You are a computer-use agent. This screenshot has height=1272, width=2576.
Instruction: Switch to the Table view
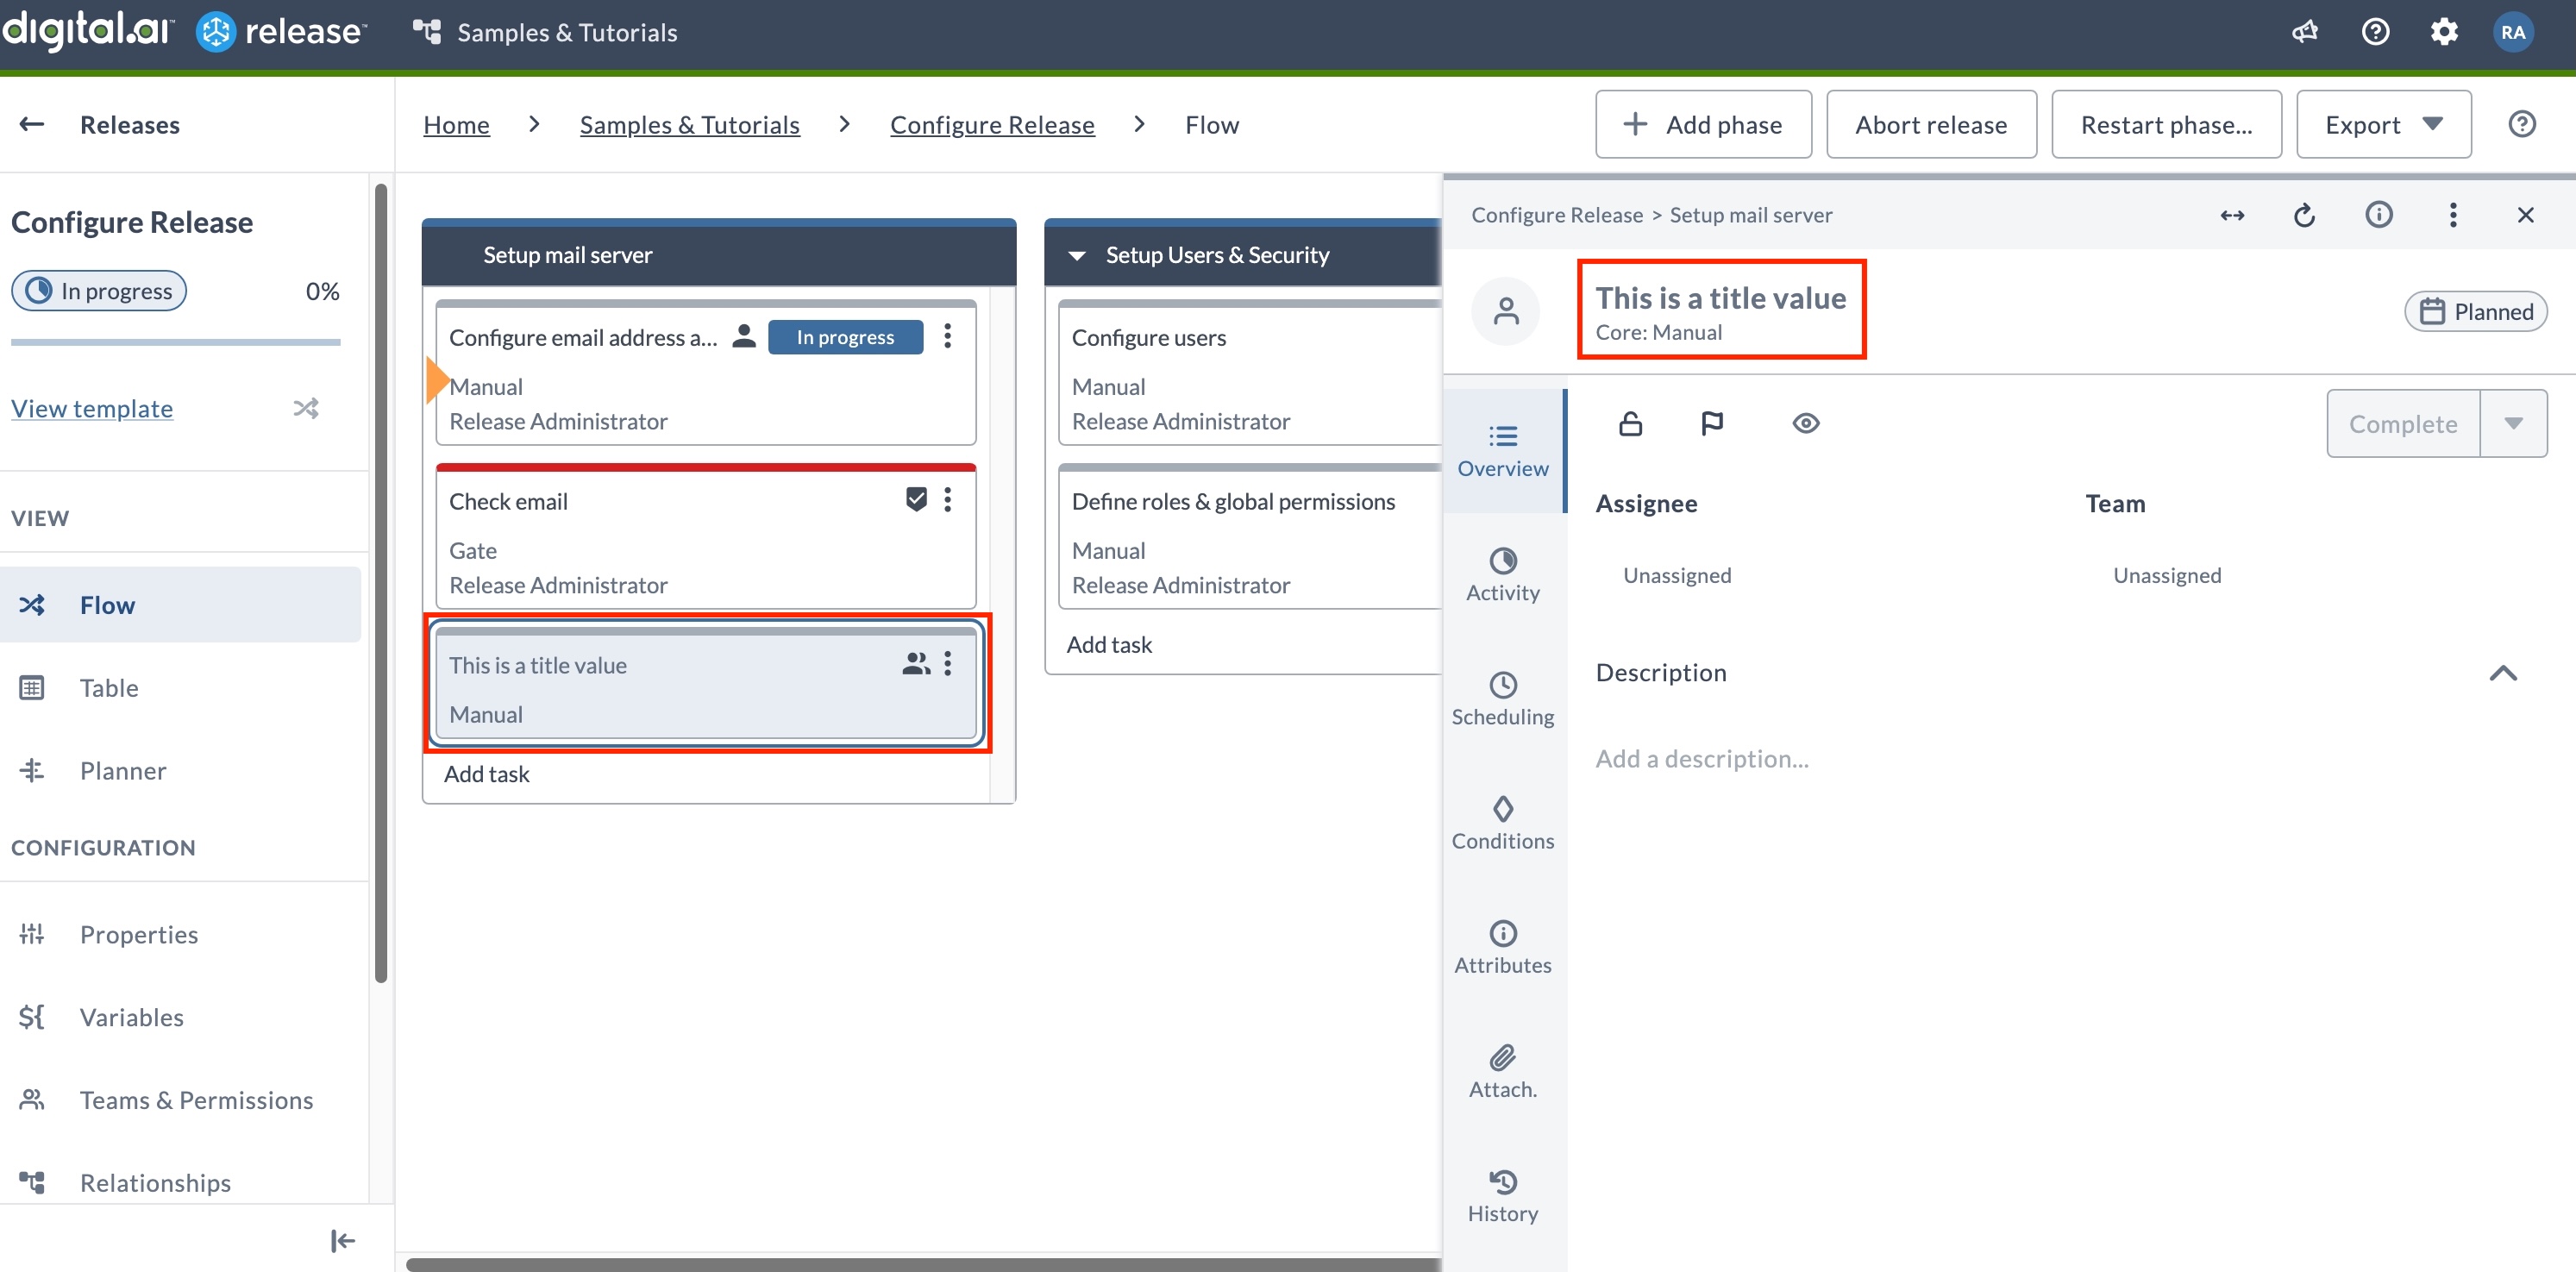coord(180,687)
